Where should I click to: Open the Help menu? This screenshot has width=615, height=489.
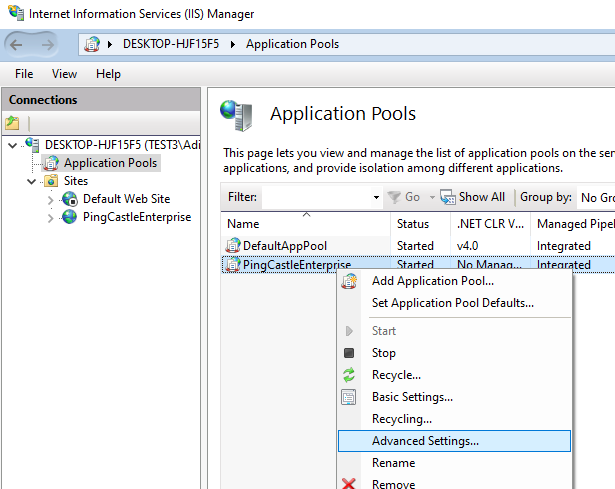pos(108,74)
